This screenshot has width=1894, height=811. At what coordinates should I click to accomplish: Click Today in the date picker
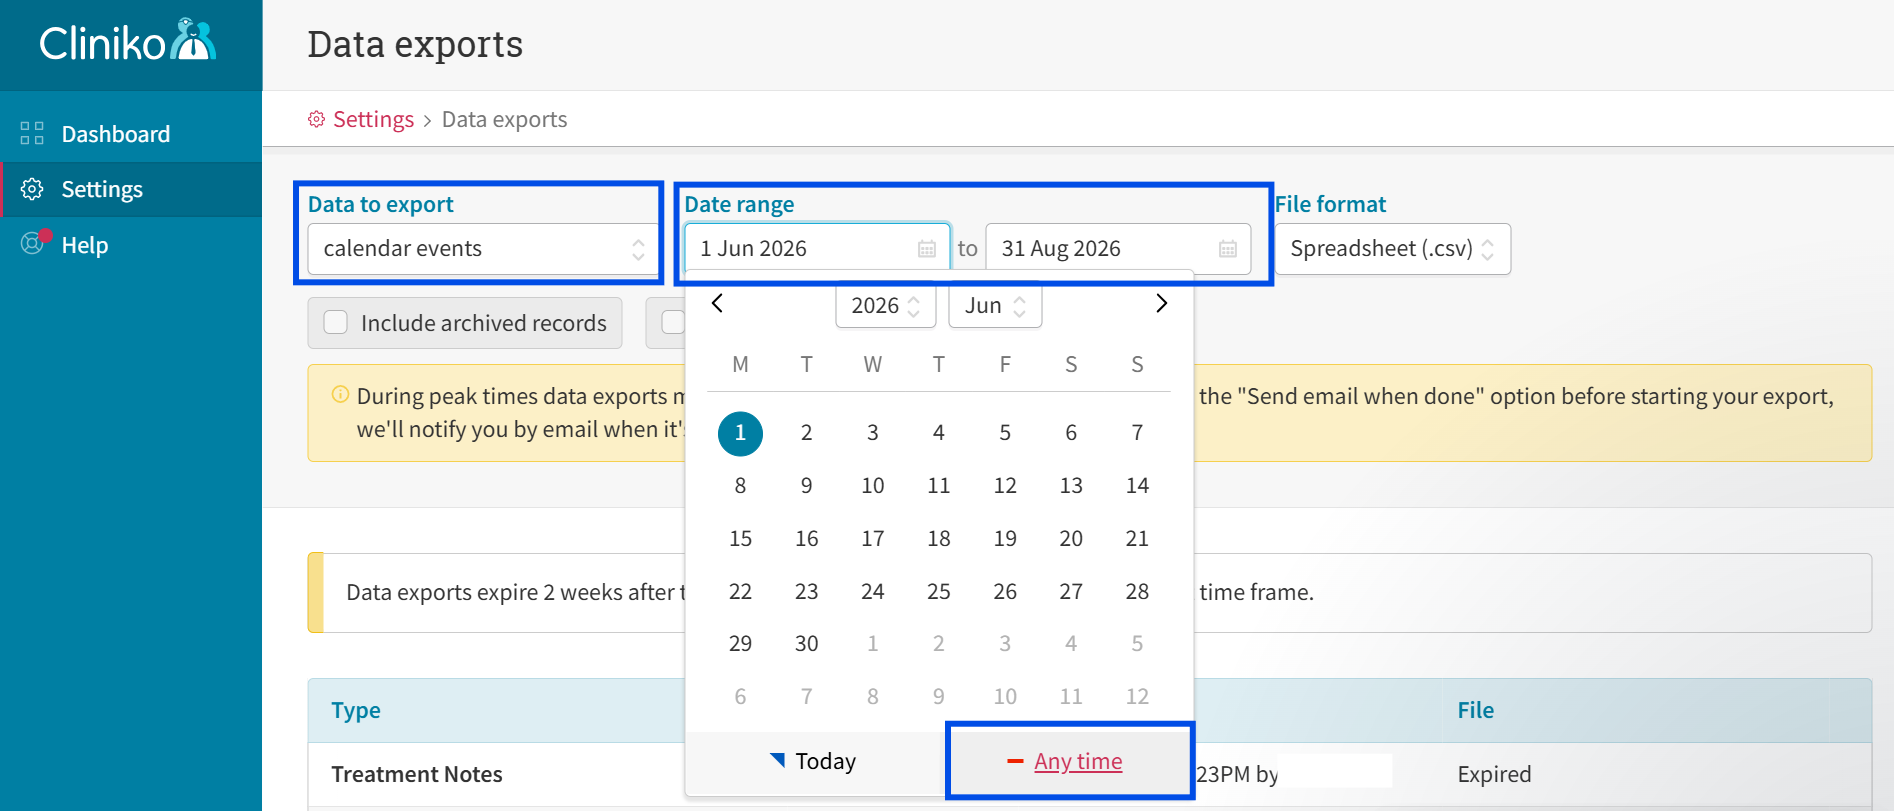coord(814,761)
